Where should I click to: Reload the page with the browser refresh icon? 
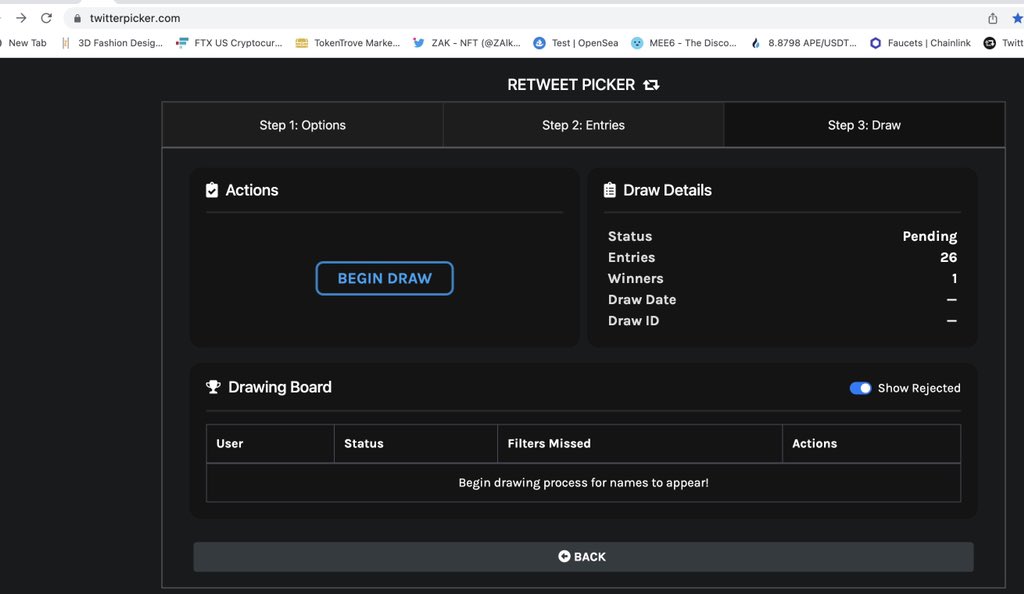(46, 18)
